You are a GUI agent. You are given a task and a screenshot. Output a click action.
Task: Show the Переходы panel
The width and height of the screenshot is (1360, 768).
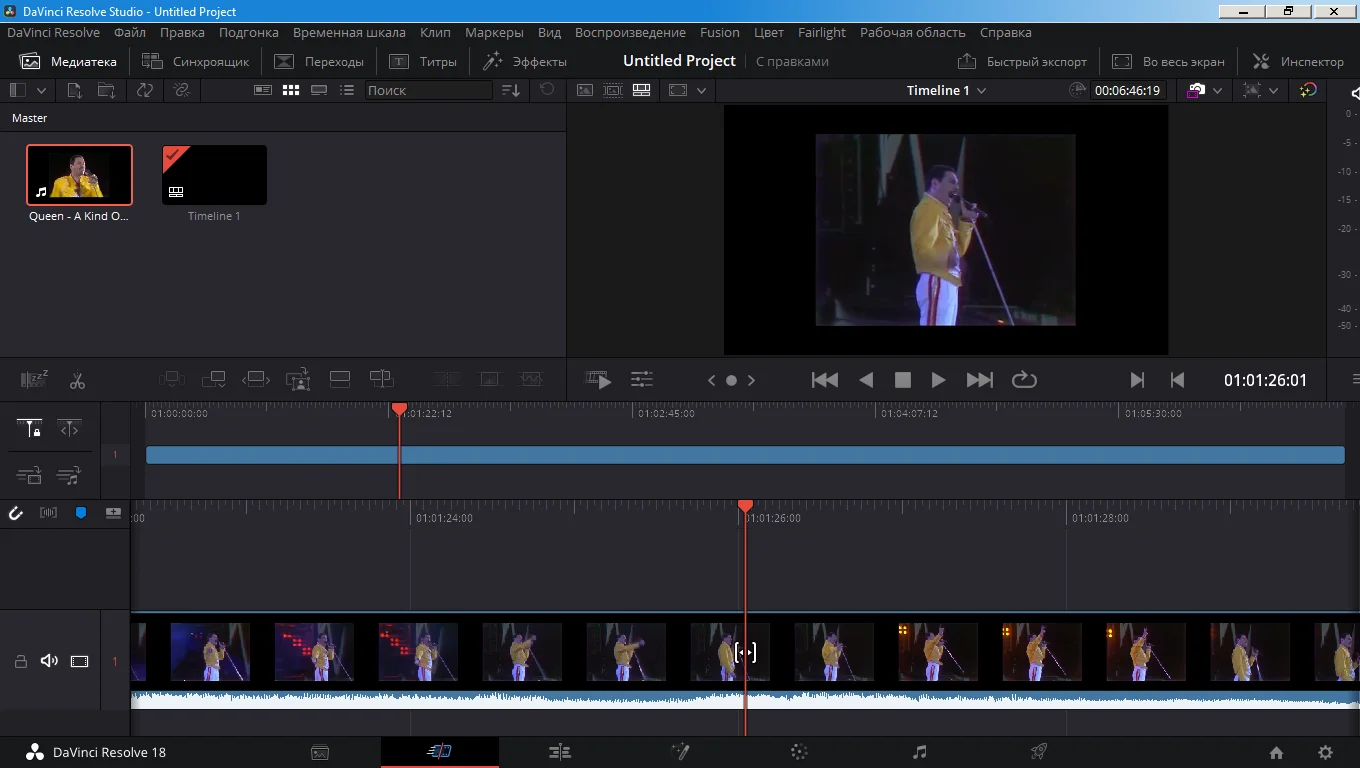coord(319,61)
